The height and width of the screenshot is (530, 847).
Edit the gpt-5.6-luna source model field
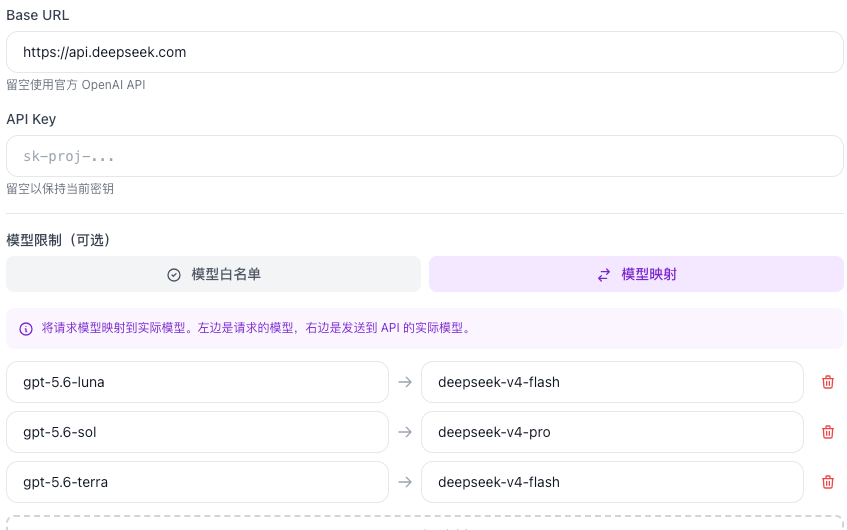197,382
